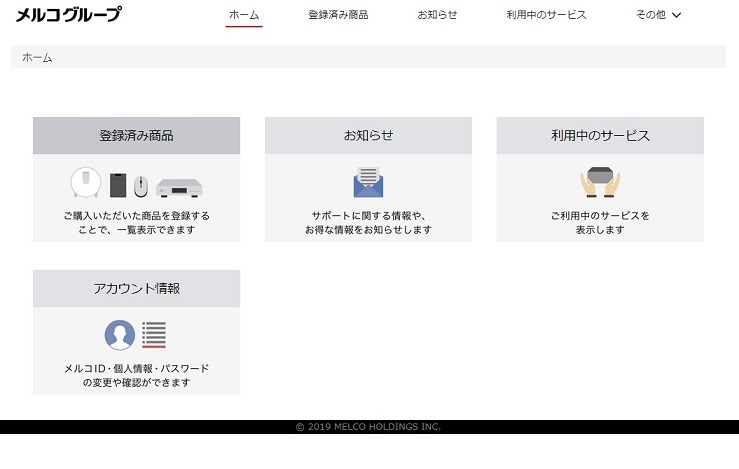Click the list lines icon beside avatar
739x469 pixels.
[x=154, y=335]
